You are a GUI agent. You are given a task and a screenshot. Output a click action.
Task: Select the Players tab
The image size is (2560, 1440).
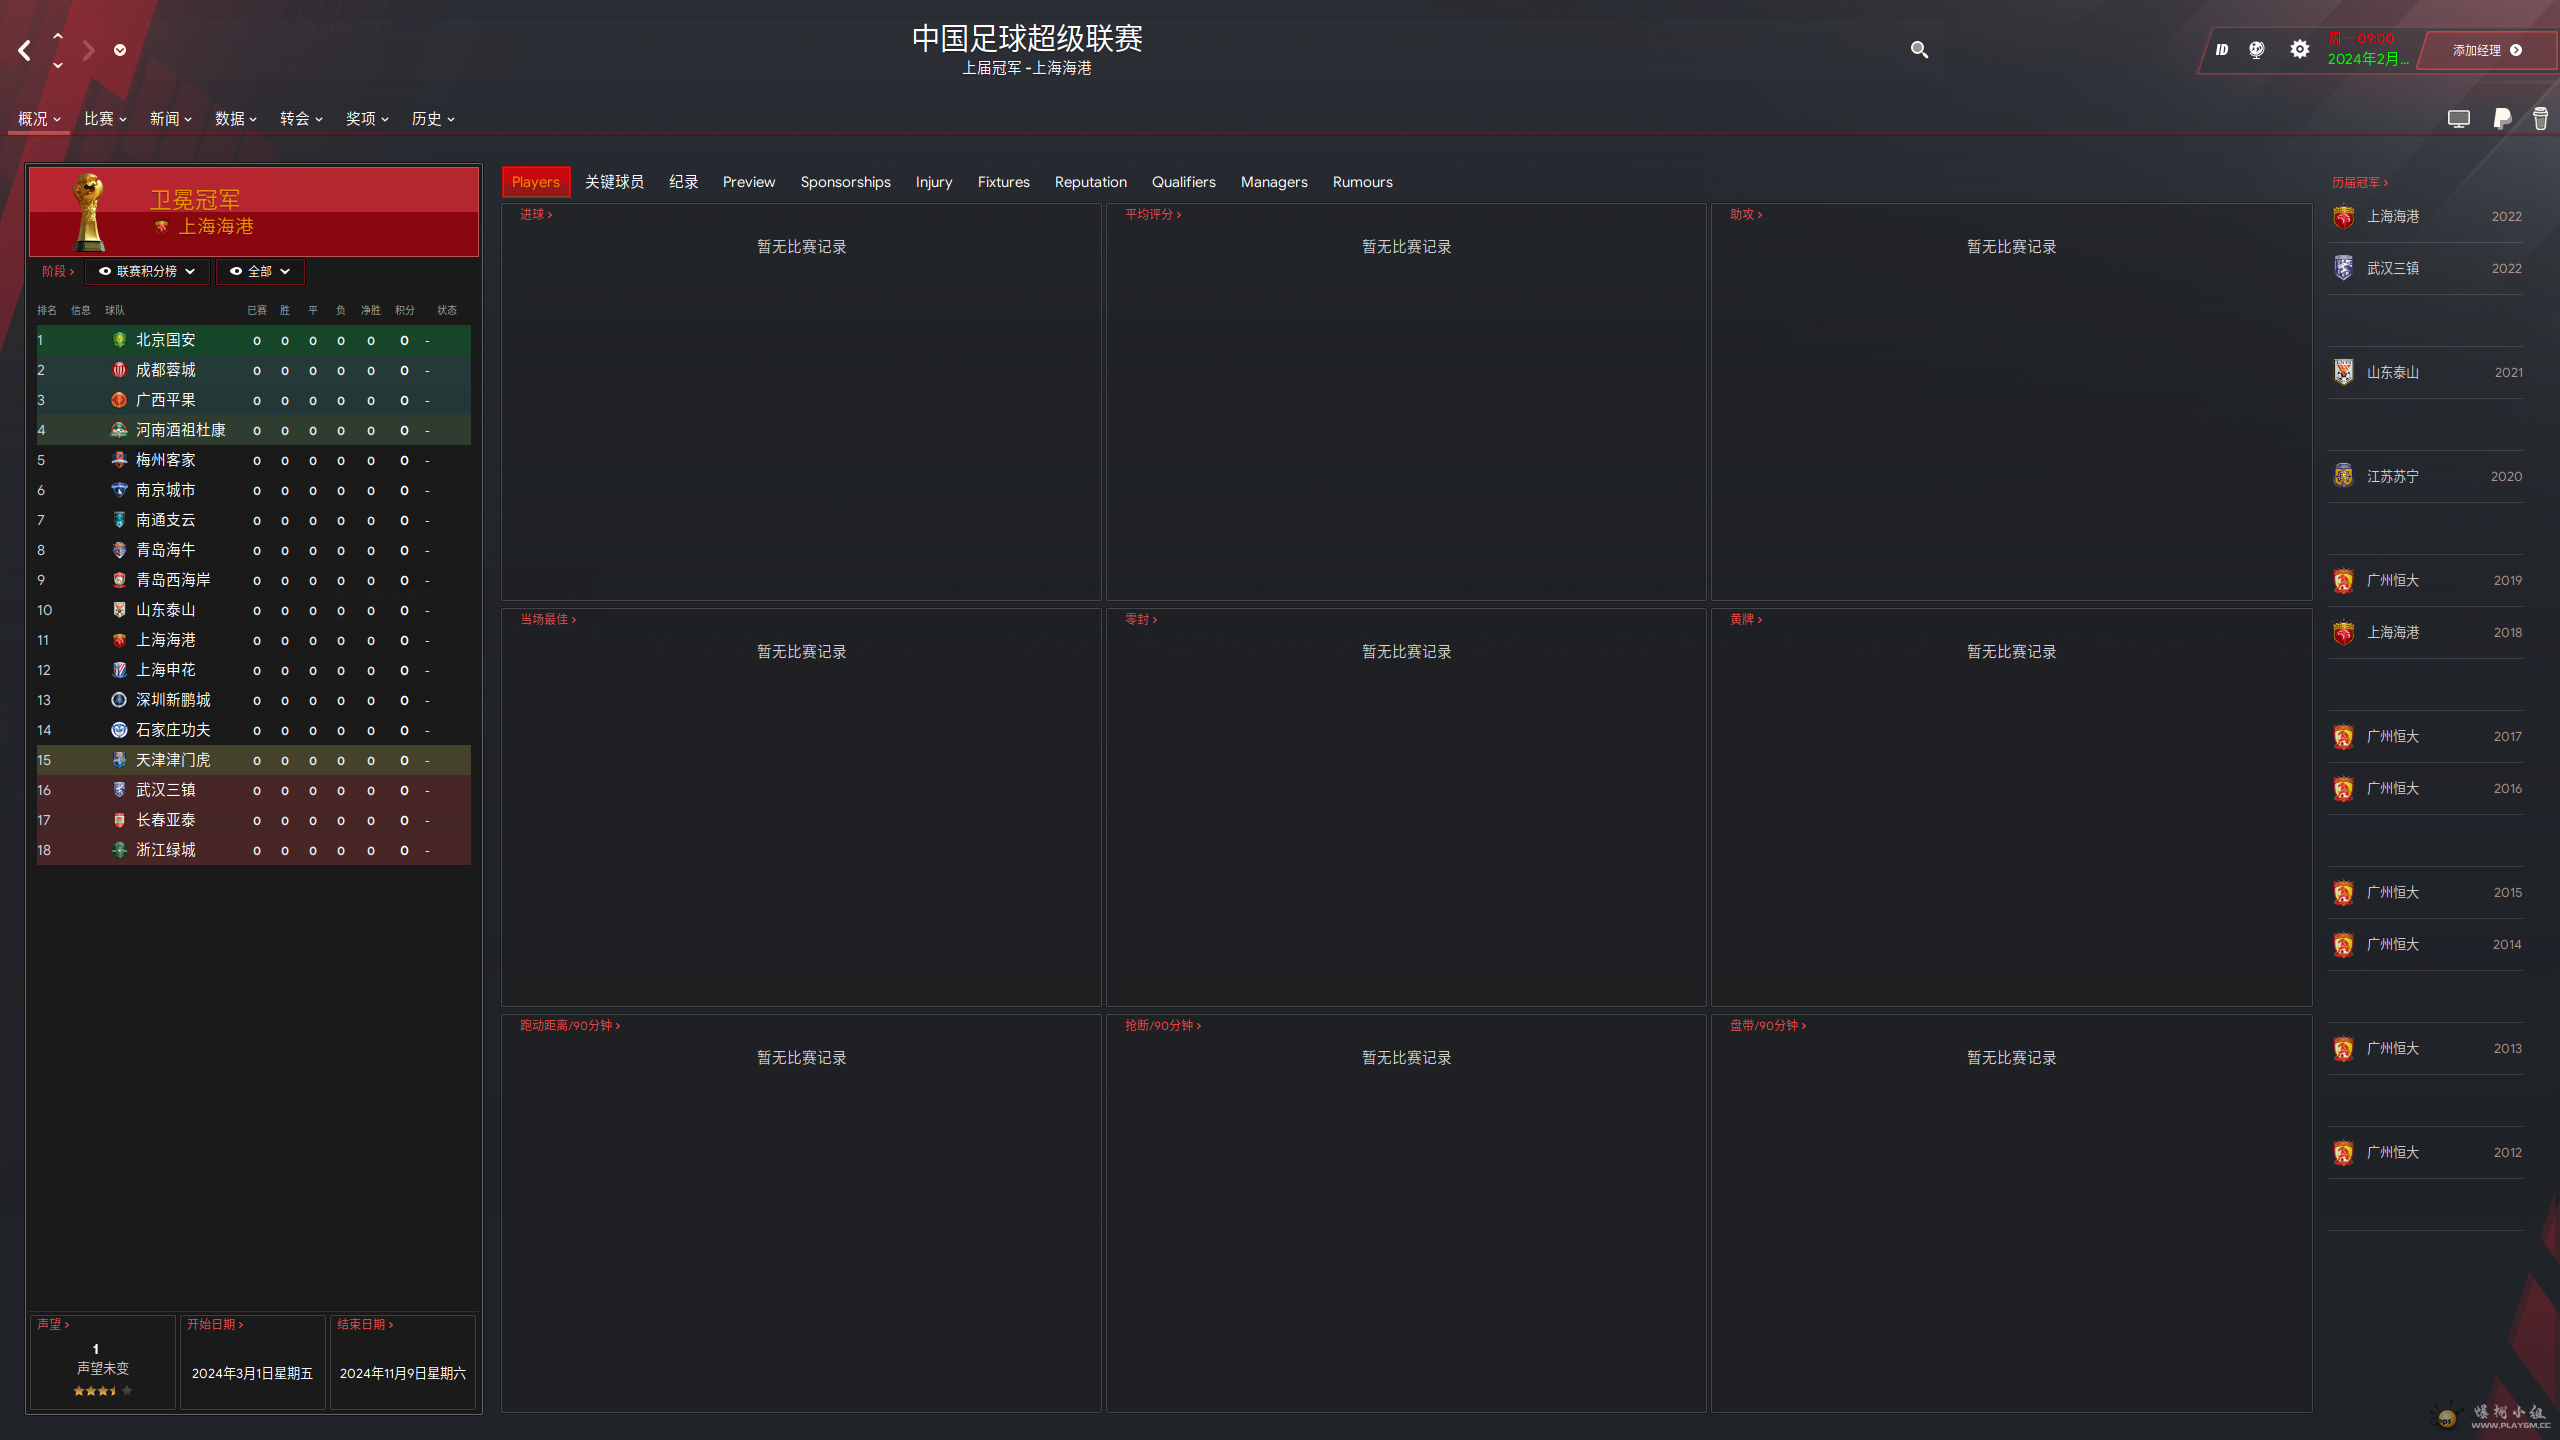point(536,182)
